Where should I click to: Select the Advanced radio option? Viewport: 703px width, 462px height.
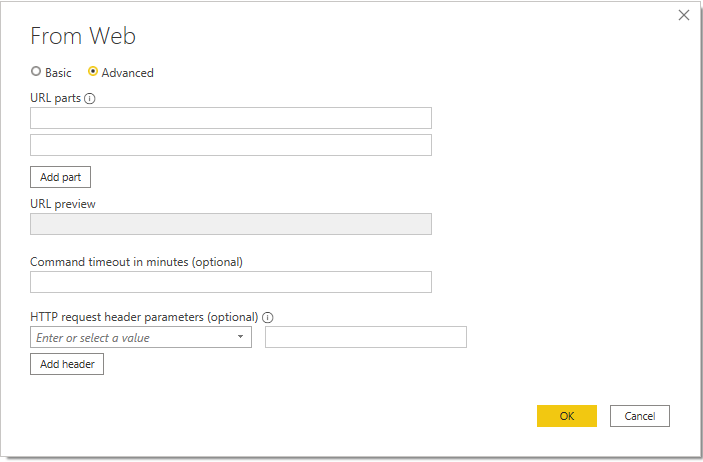93,71
